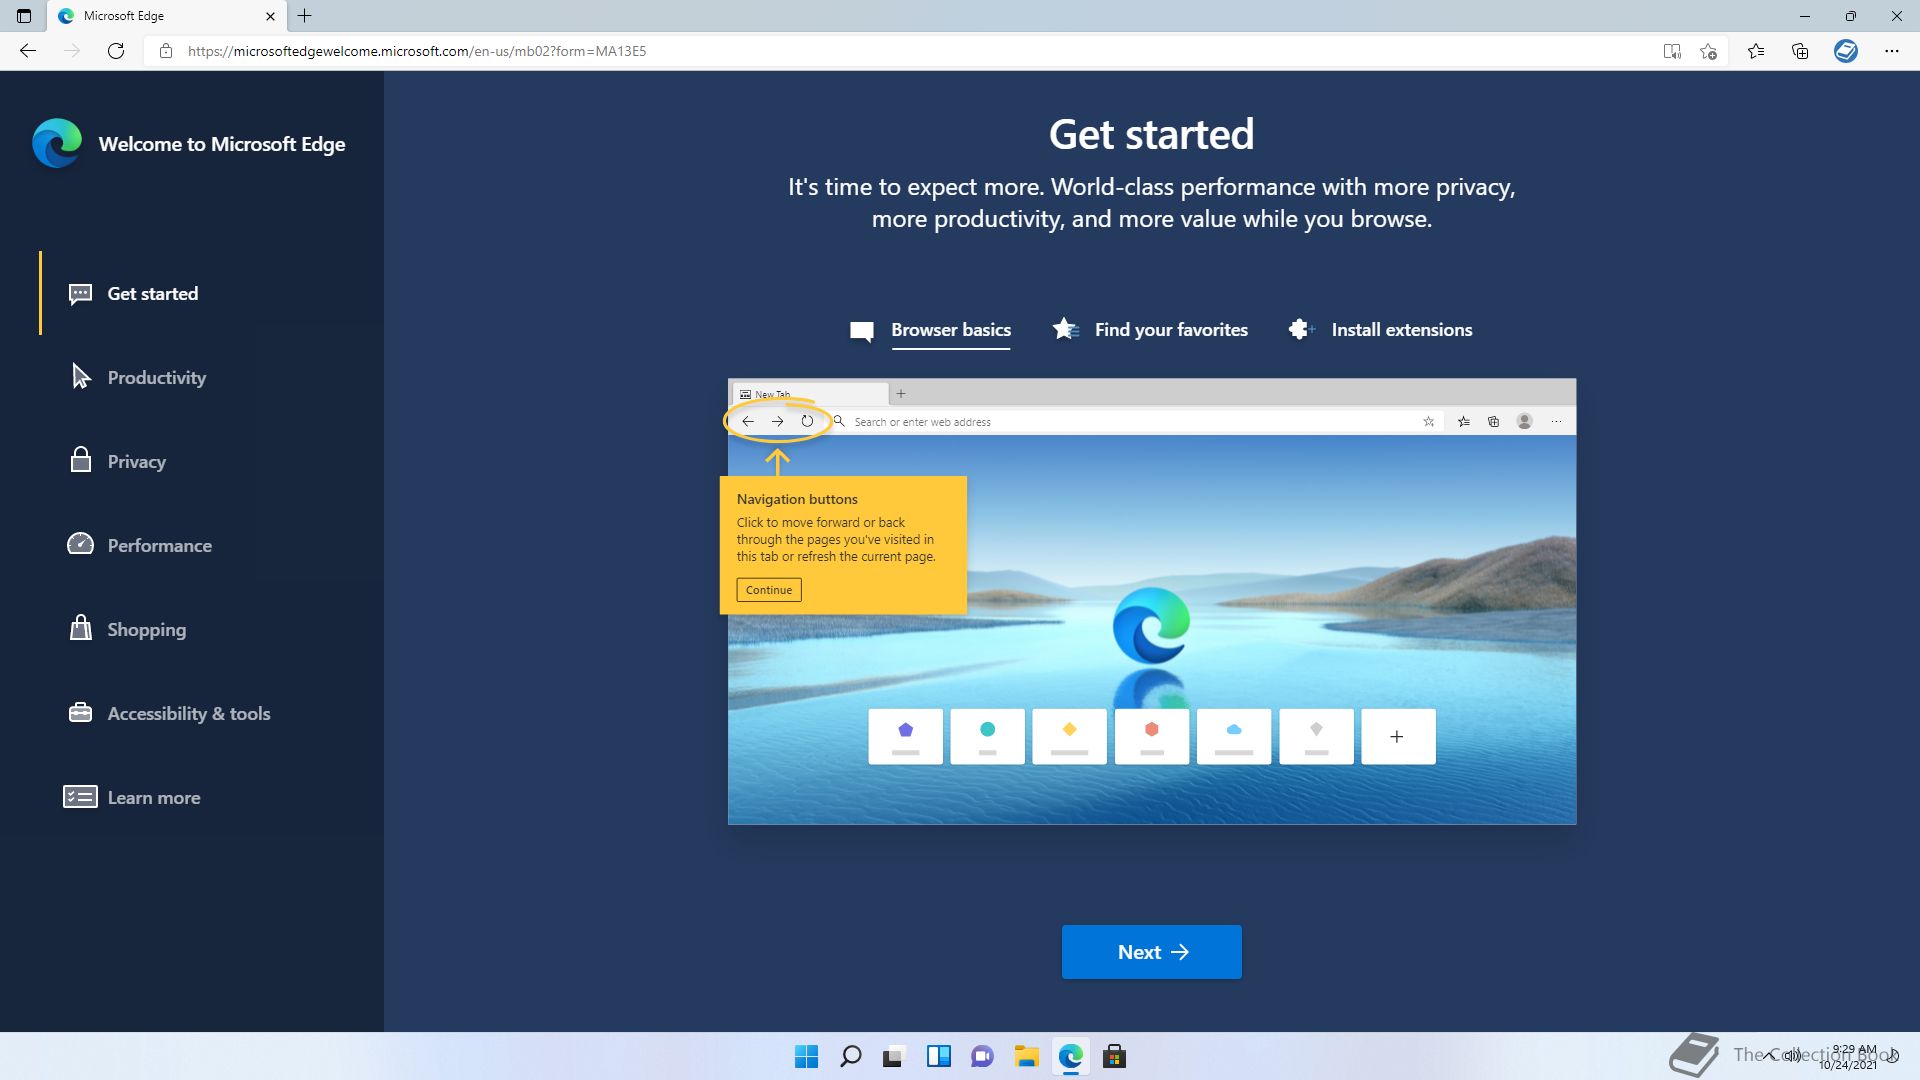The width and height of the screenshot is (1920, 1080).
Task: Click the demo browser preview image
Action: (x=1152, y=601)
